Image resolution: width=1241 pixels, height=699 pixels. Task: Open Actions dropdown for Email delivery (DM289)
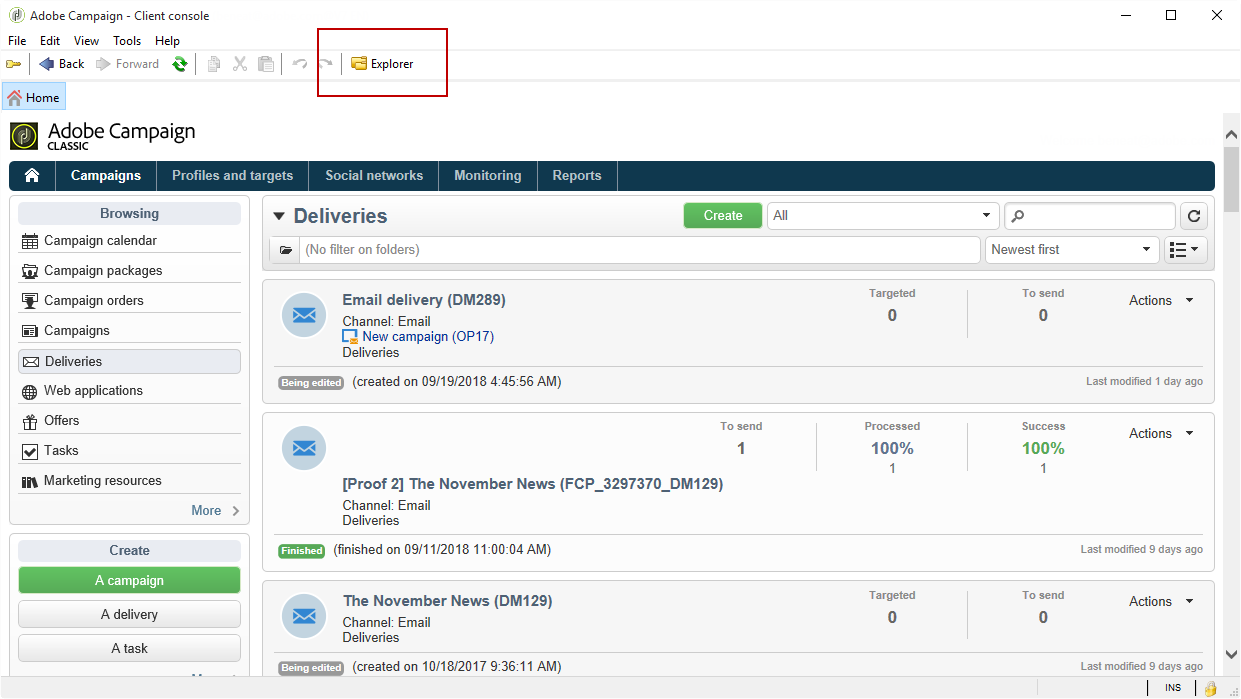click(1161, 300)
